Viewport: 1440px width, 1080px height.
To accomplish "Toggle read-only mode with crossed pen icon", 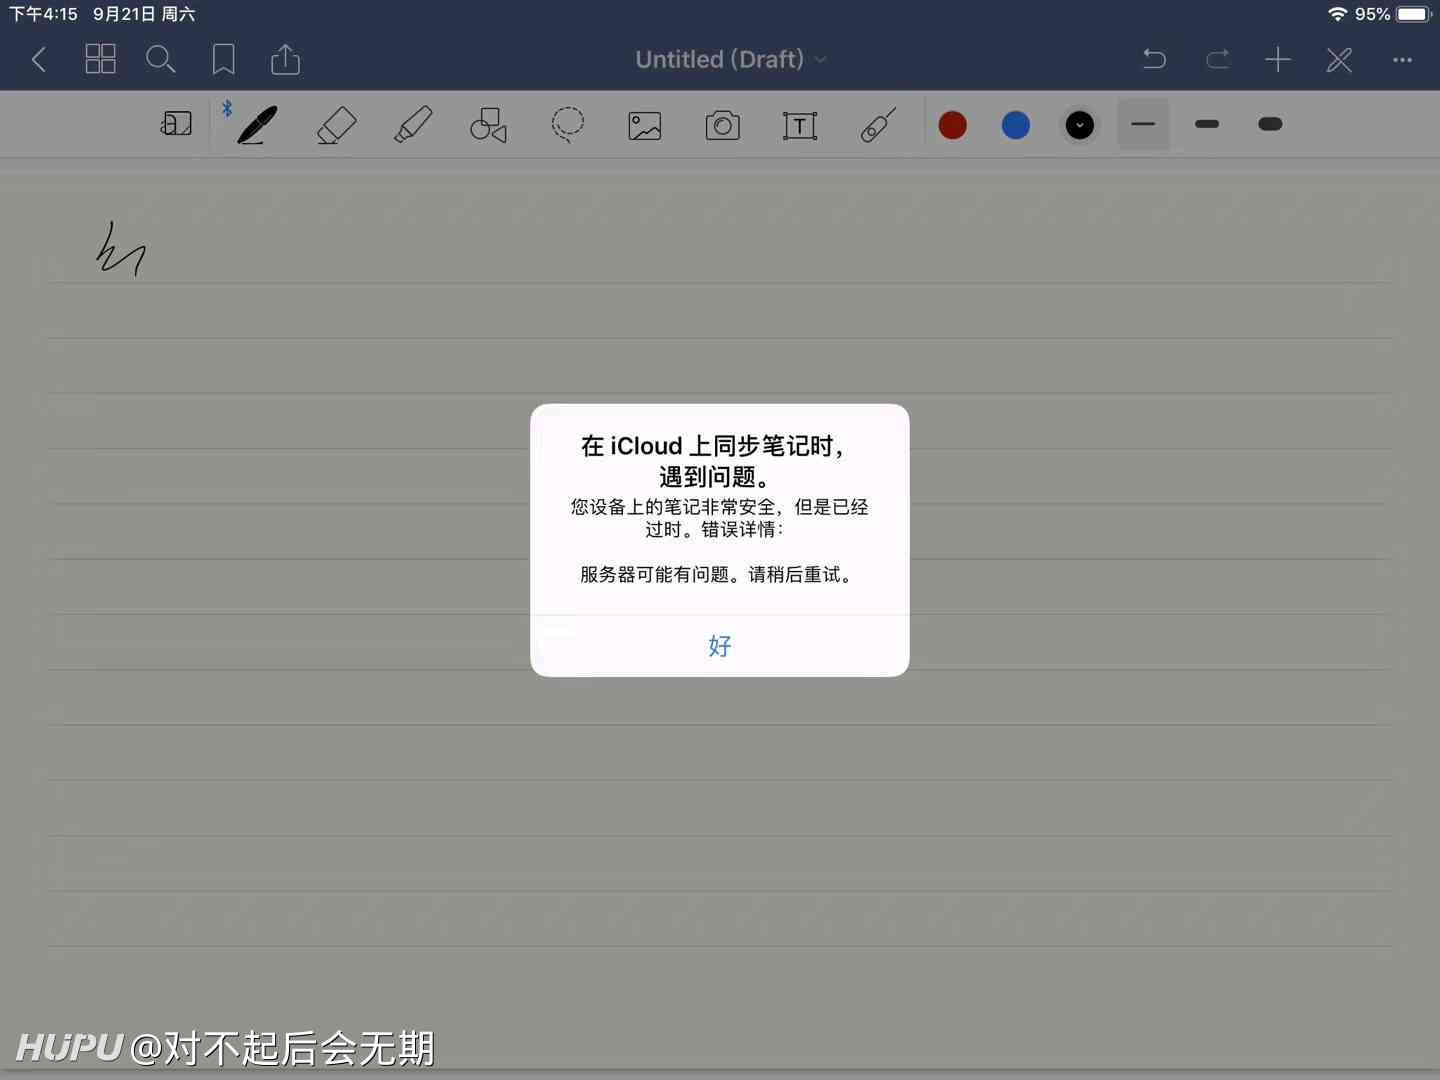I will click(x=1339, y=60).
